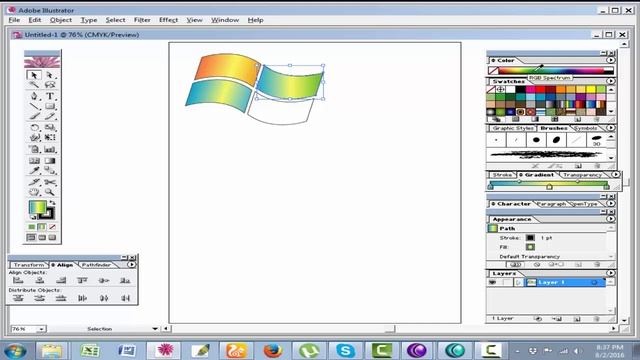Image resolution: width=640 pixels, height=360 pixels.
Task: Pick the Mesh tool
Action: [34, 161]
